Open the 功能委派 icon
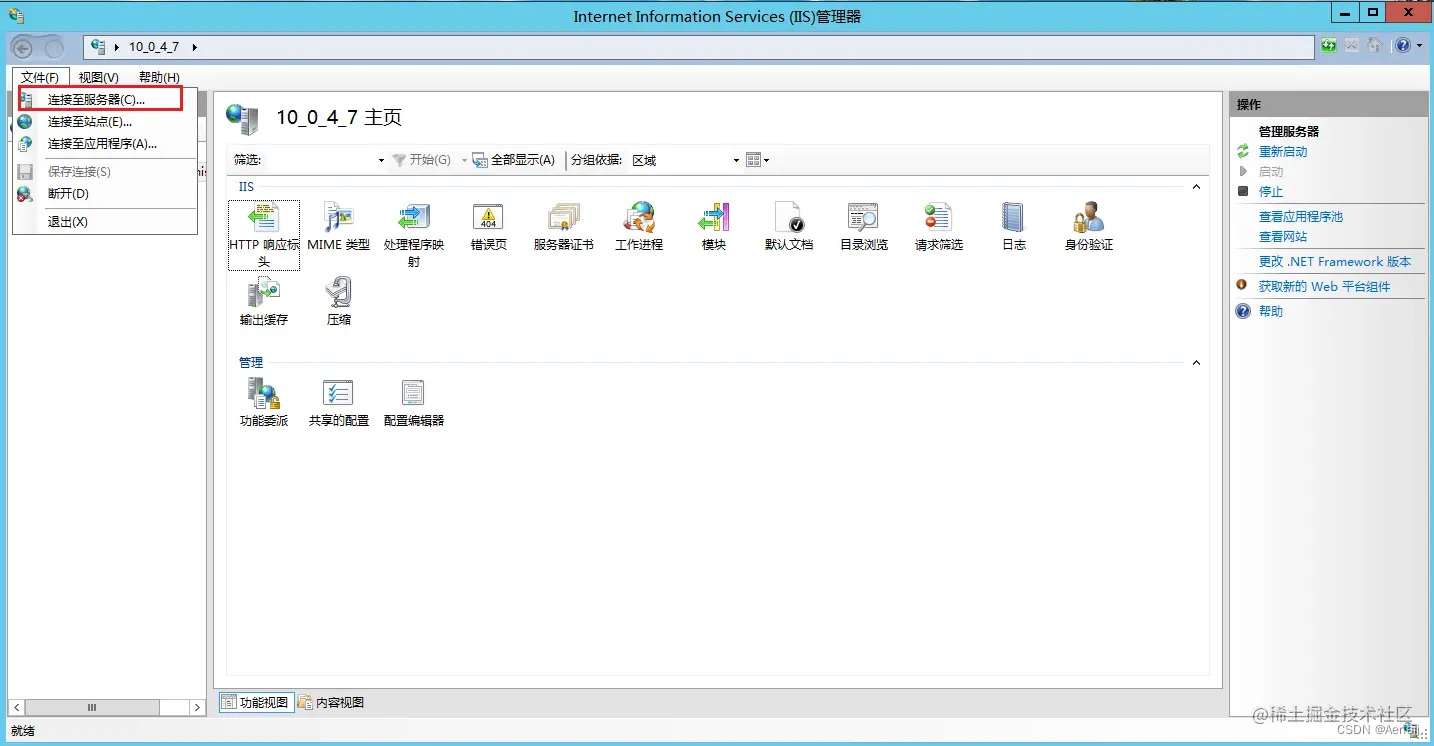 point(264,393)
